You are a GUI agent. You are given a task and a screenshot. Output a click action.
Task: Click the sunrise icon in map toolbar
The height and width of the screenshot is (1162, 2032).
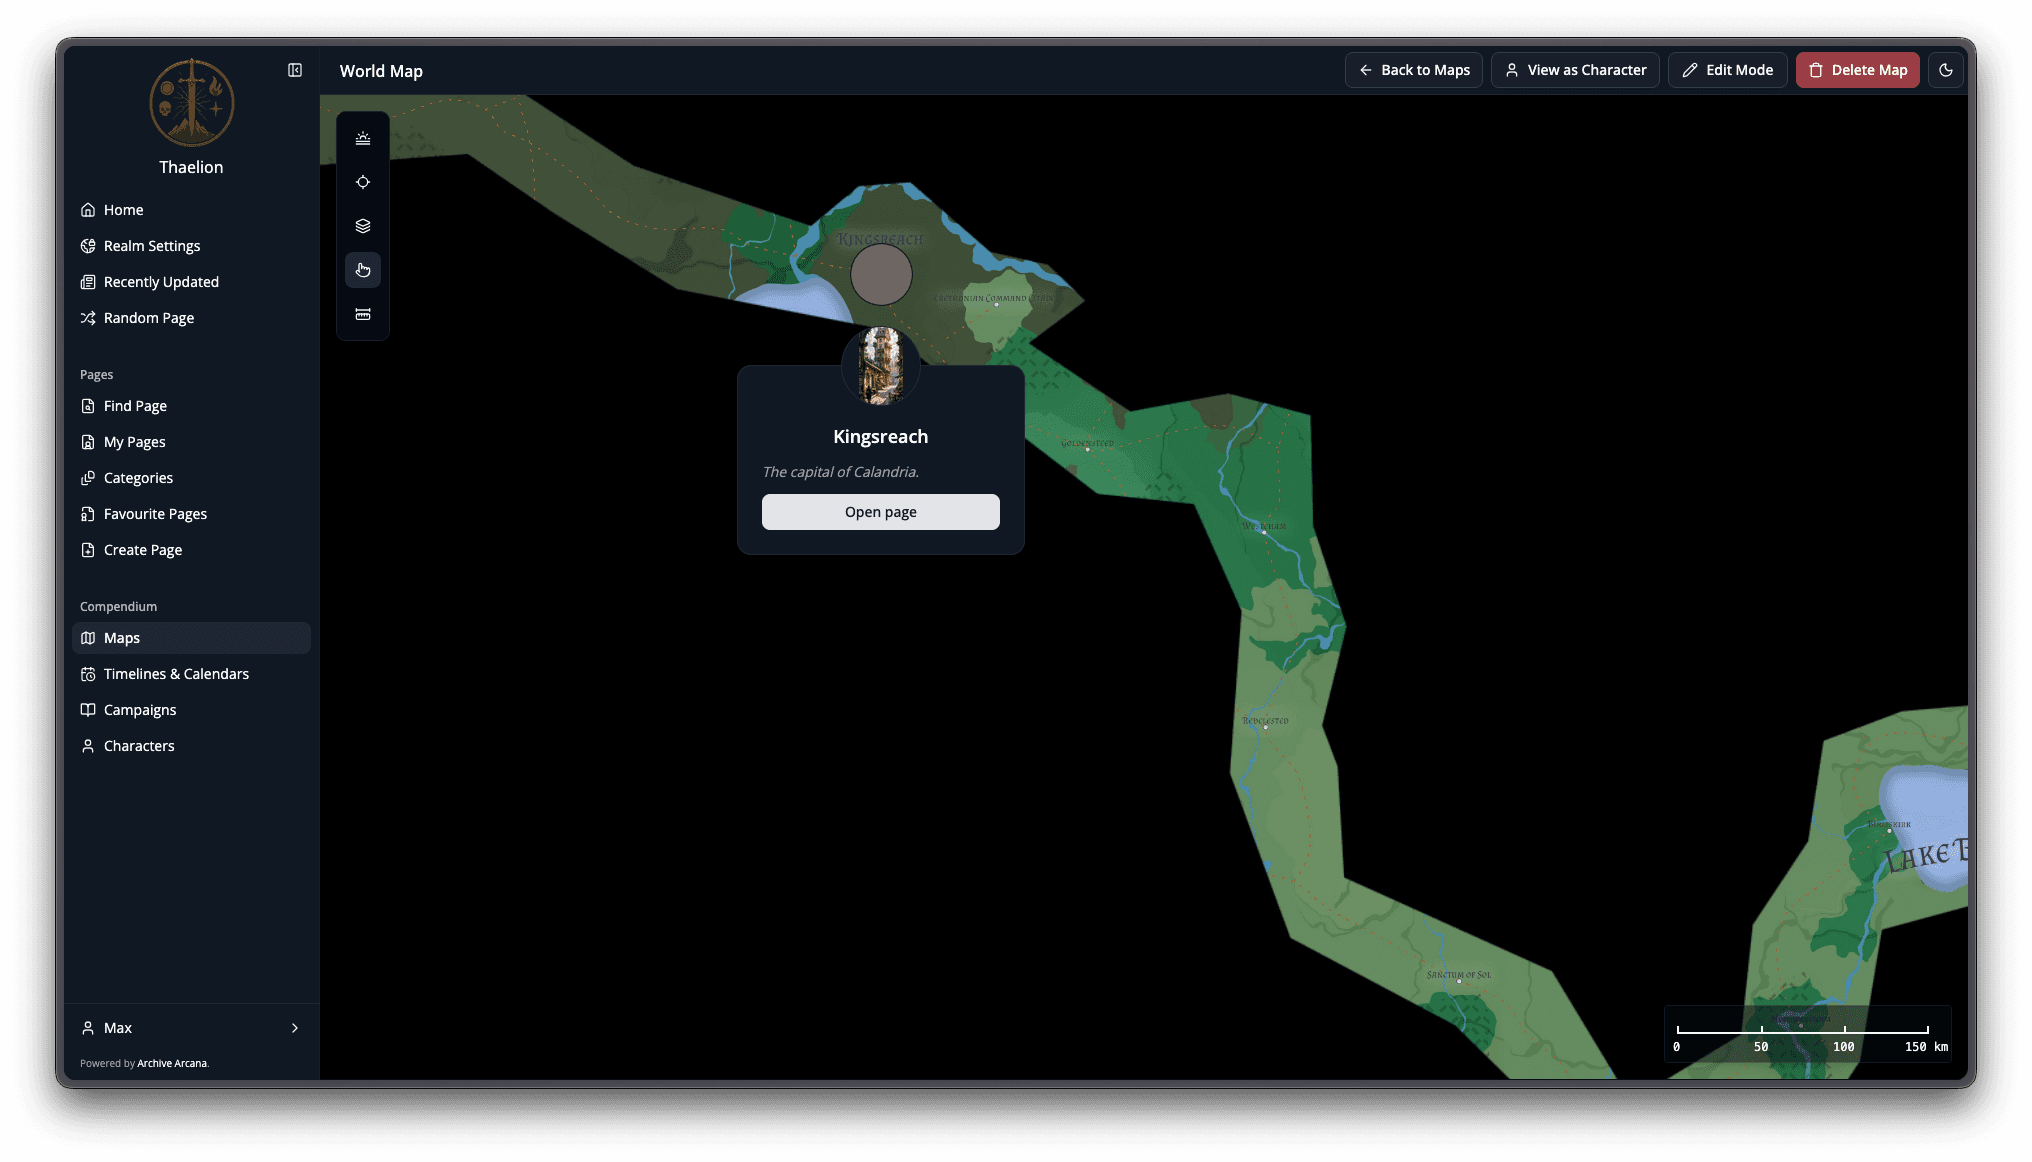[x=363, y=138]
